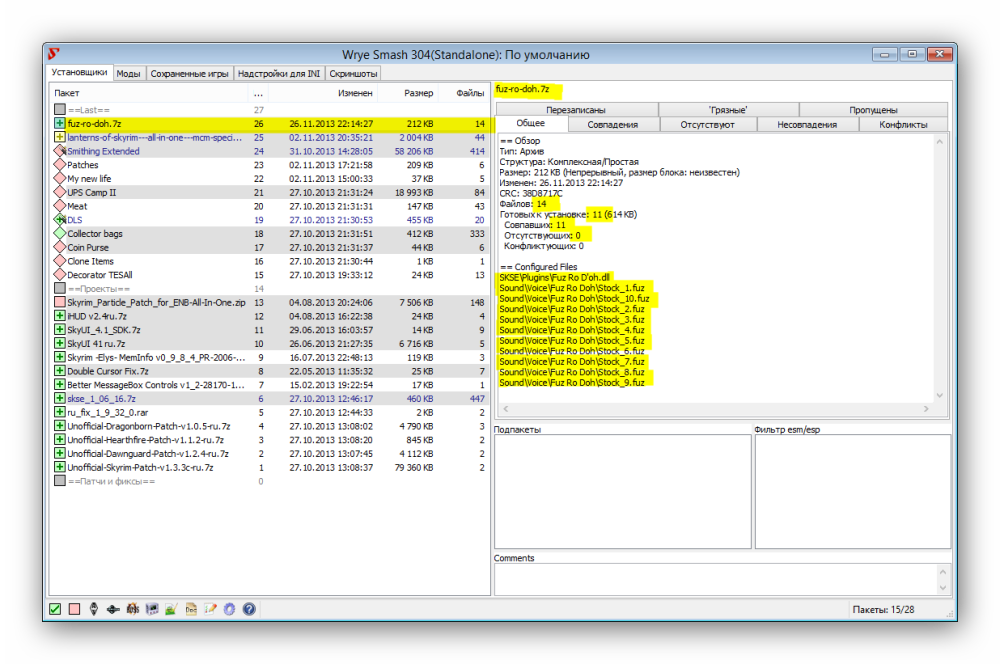Screen dimensions: 1000x664
Task: Sort by the Файлы column header
Action: 464,93
